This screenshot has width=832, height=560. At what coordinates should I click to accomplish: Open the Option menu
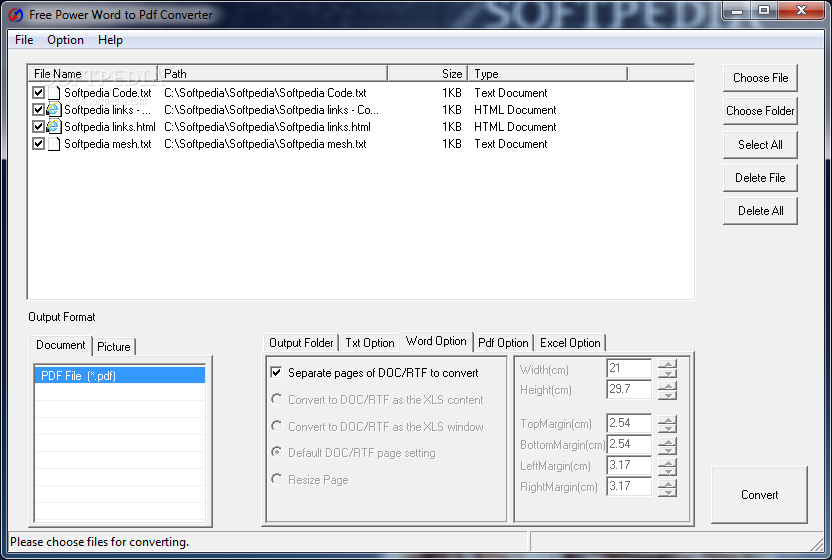pyautogui.click(x=65, y=40)
